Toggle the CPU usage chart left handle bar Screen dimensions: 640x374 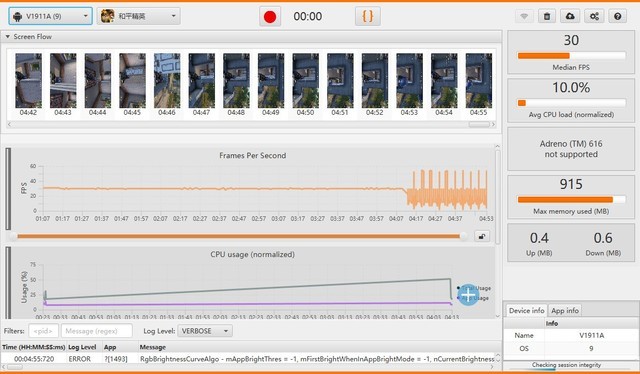point(8,283)
